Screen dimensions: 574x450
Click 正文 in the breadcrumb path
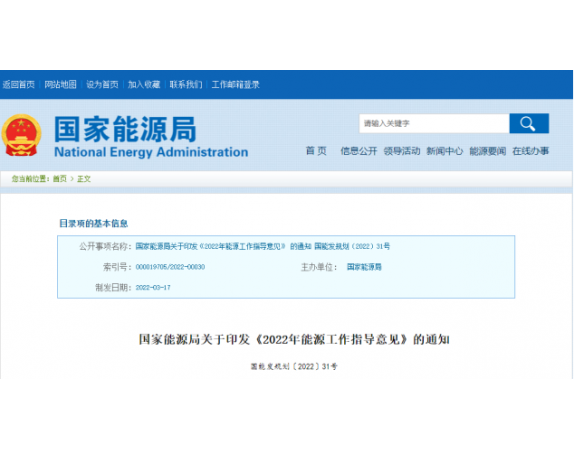click(x=84, y=179)
